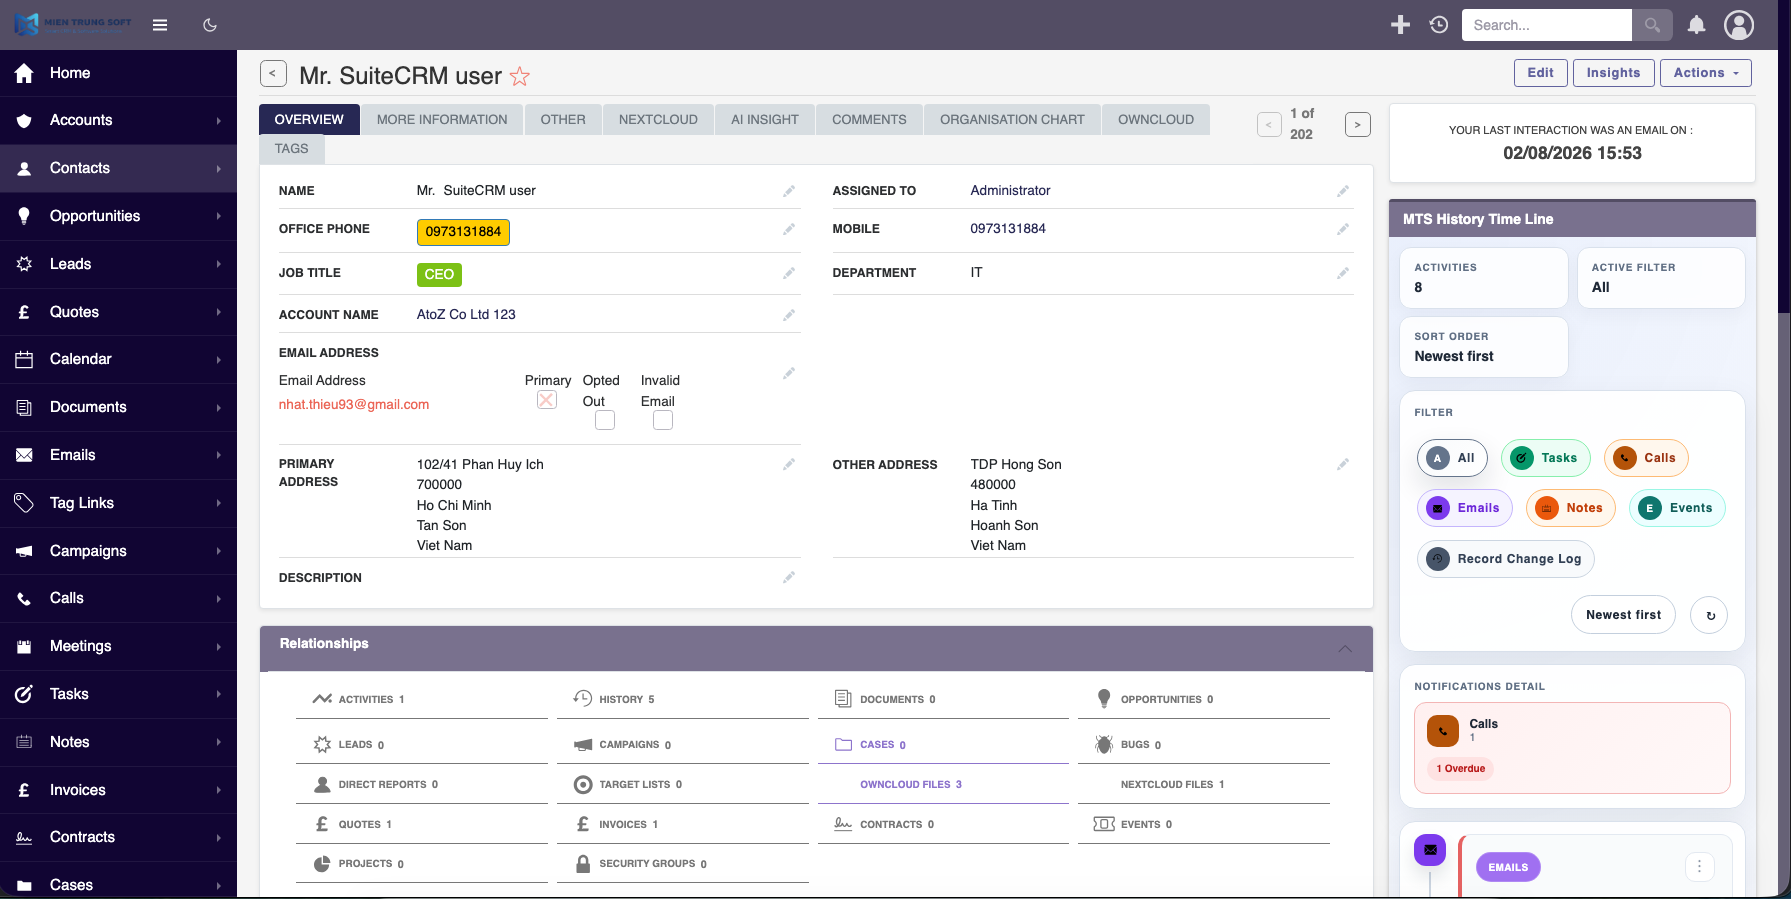Screen dimensions: 1791x899
Task: Open Organisation Chart tab
Action: [x=1012, y=119]
